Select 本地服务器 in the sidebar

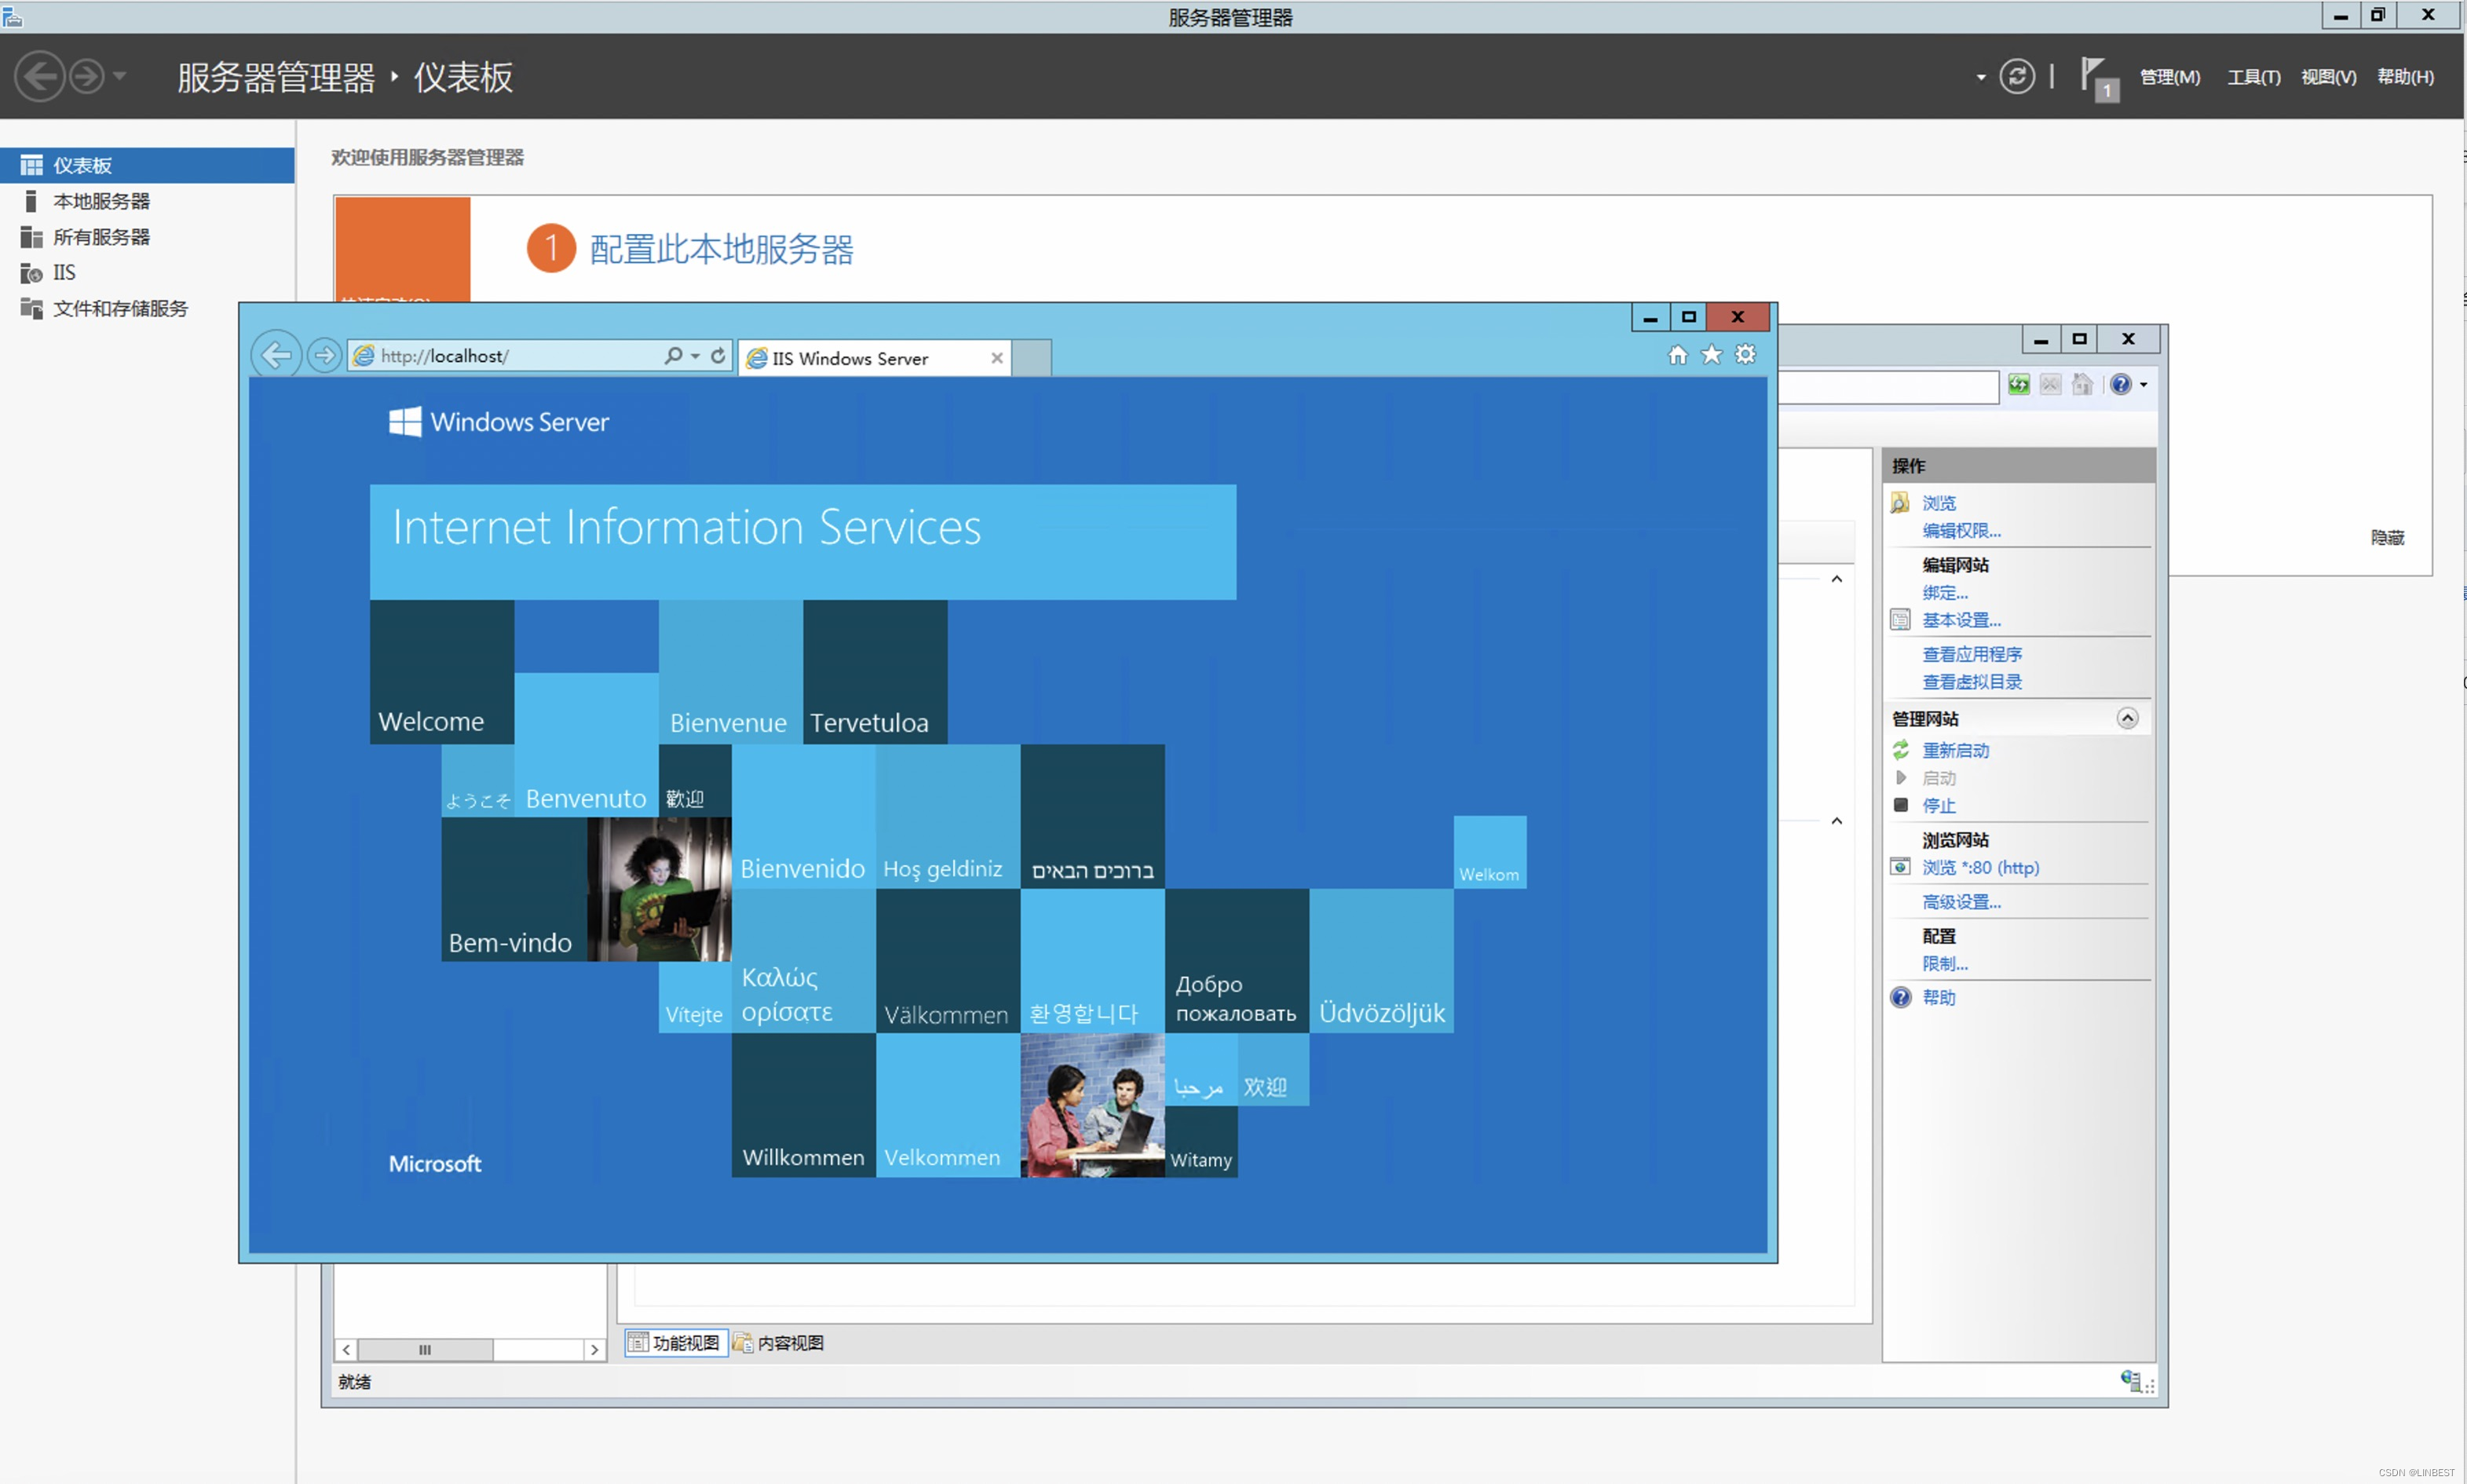147,201
